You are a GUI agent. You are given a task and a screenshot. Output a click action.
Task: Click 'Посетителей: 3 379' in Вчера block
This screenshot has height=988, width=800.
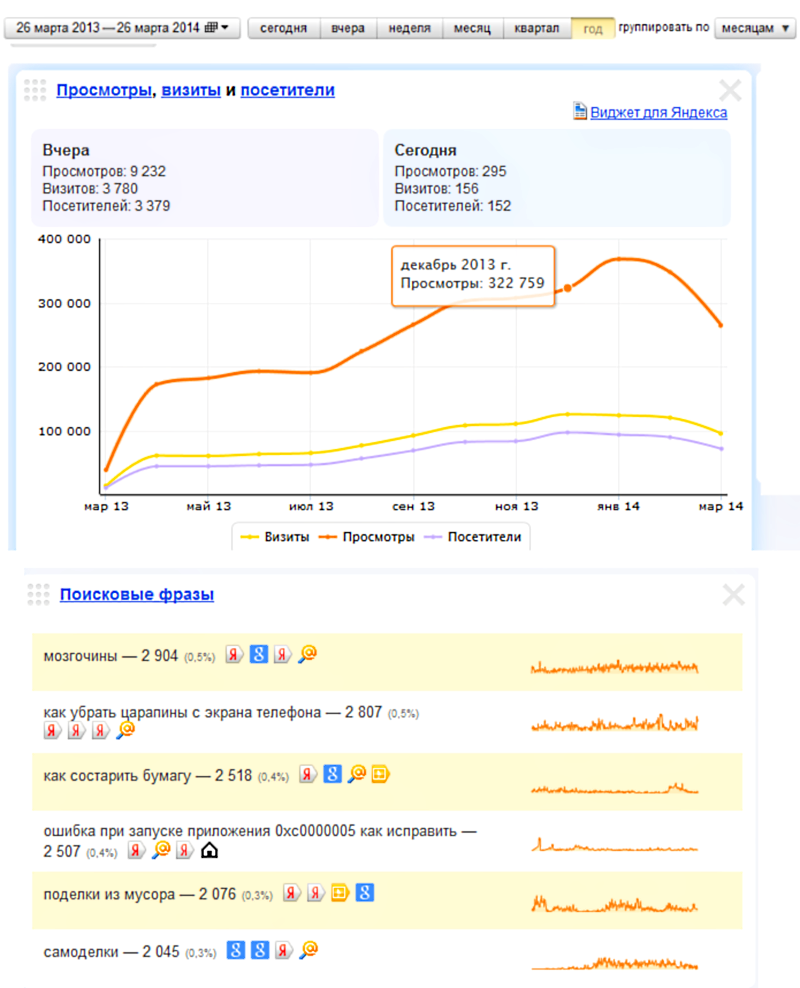coord(106,206)
